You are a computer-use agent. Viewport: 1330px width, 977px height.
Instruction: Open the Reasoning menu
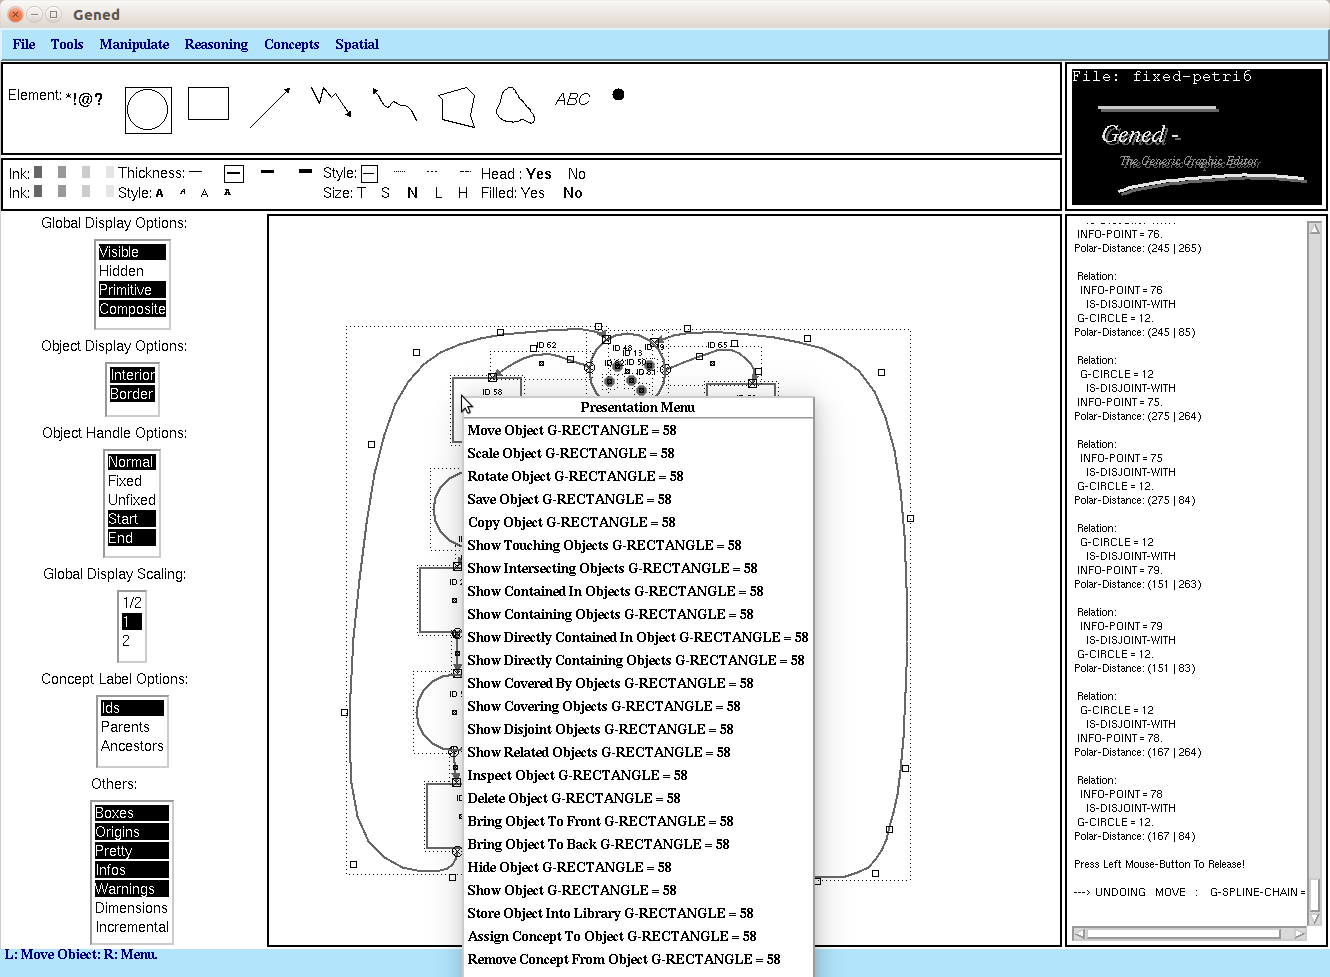coord(216,44)
